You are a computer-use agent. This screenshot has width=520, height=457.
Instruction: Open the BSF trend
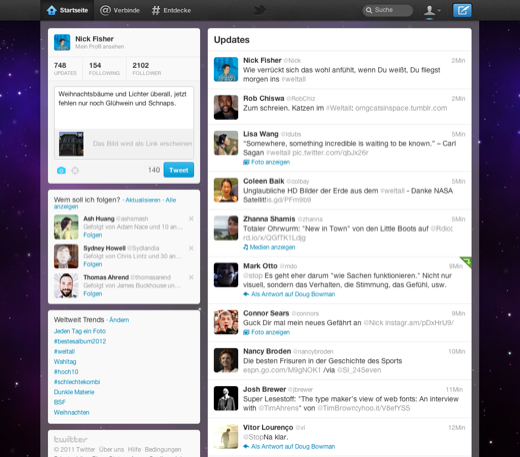pyautogui.click(x=60, y=402)
